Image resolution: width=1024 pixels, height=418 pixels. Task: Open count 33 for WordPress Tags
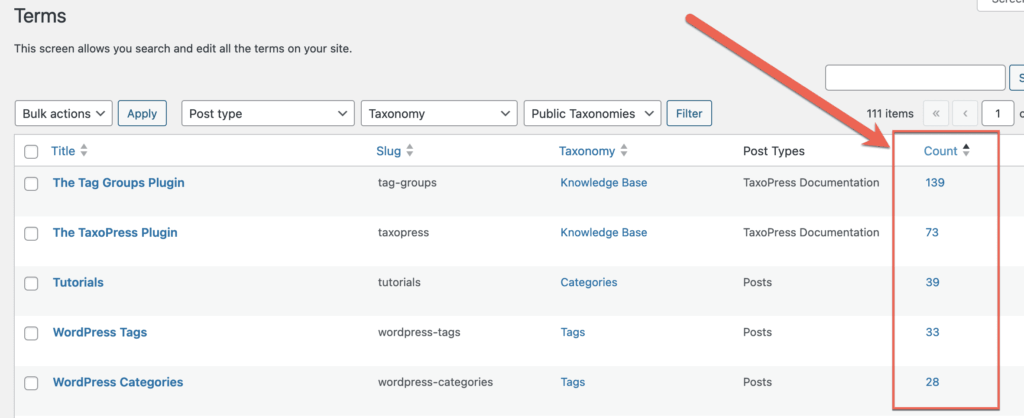[x=932, y=332]
